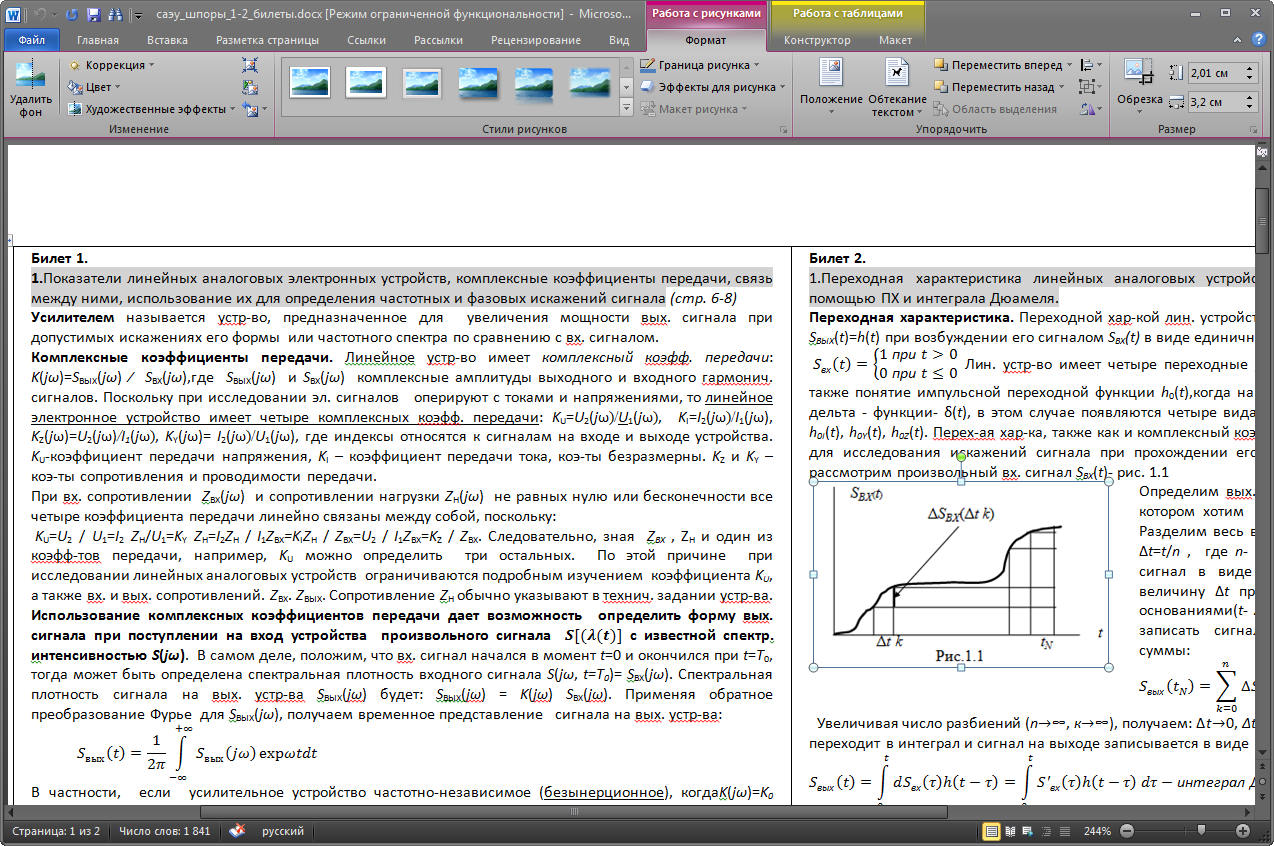Switch to Разметка страницы tab
The height and width of the screenshot is (846, 1274).
click(x=267, y=40)
